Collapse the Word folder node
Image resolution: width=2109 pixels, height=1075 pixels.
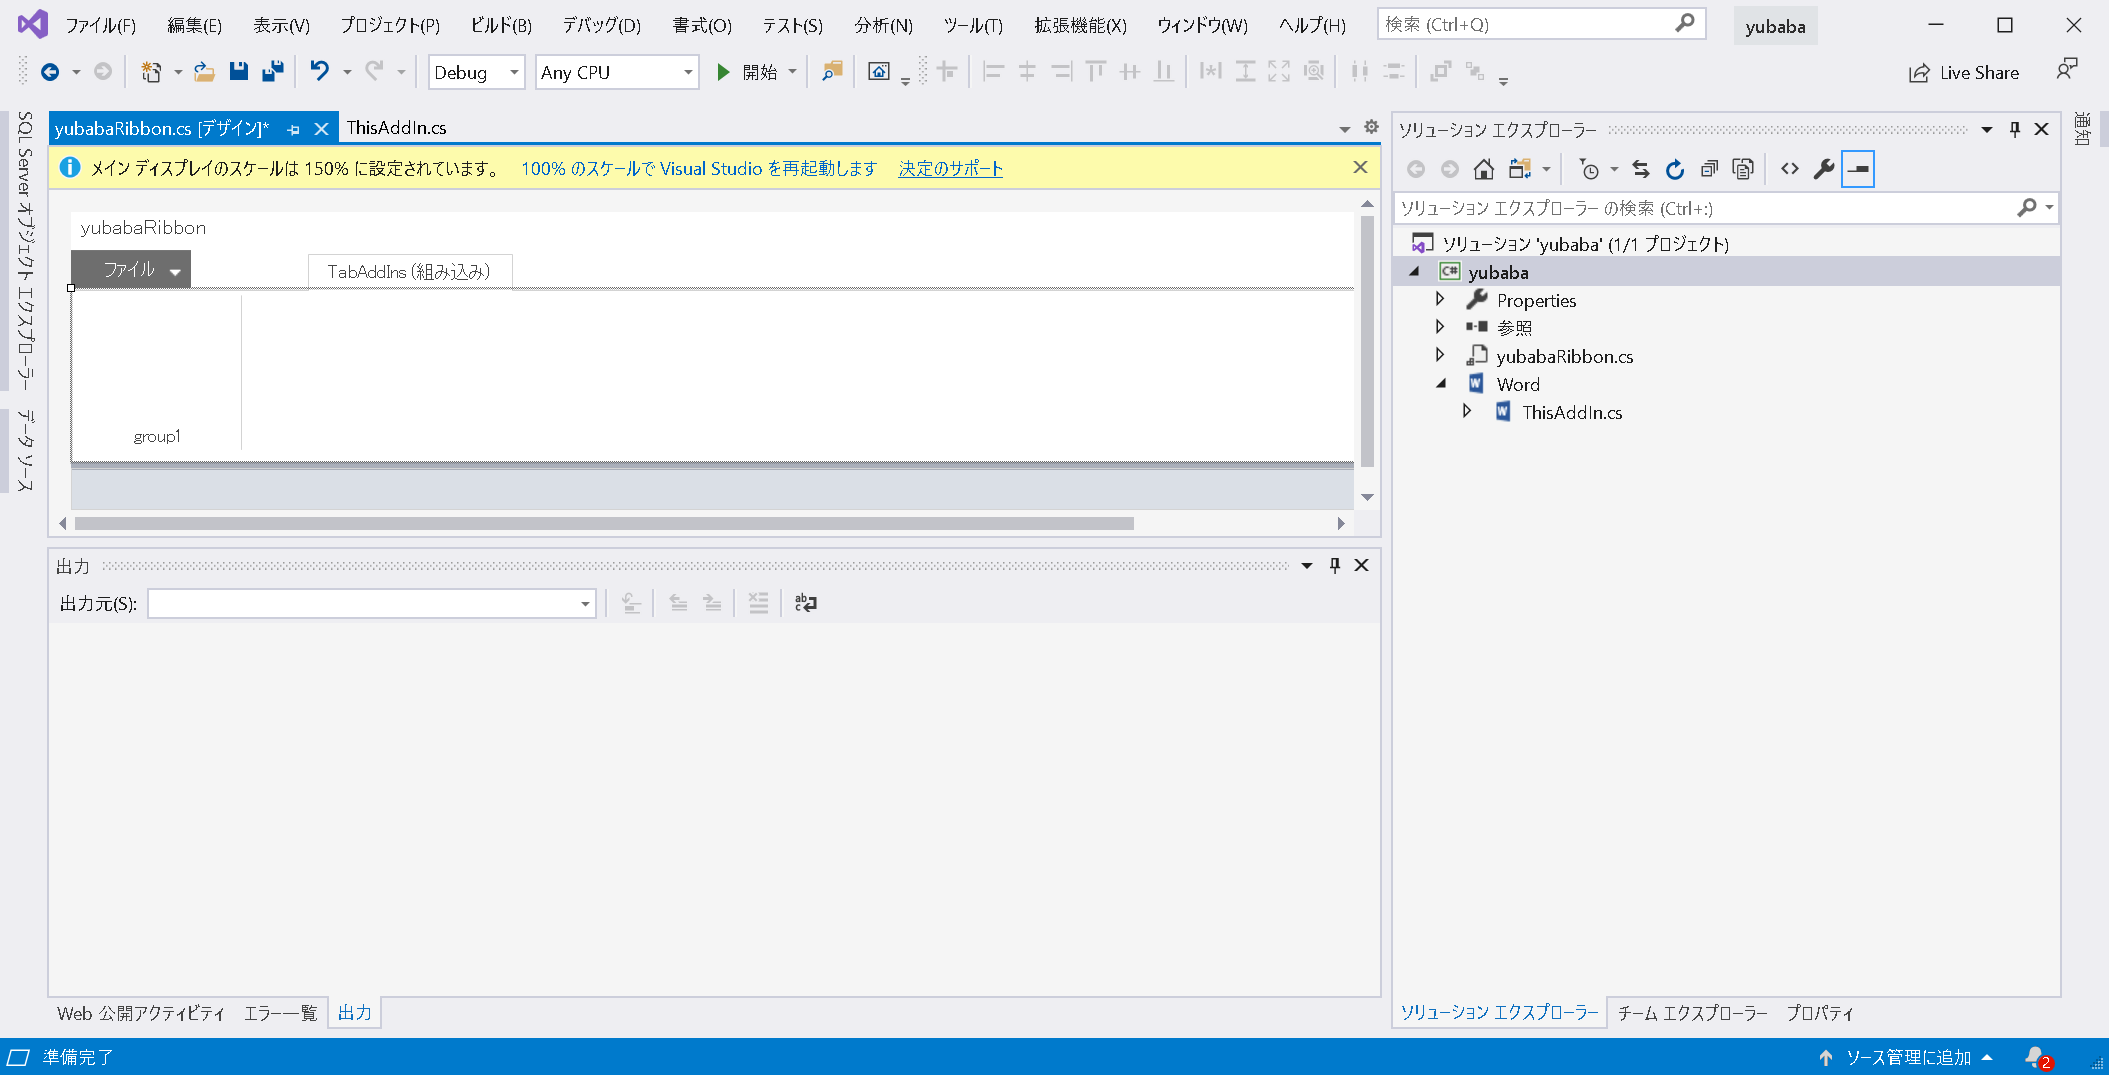(1441, 383)
